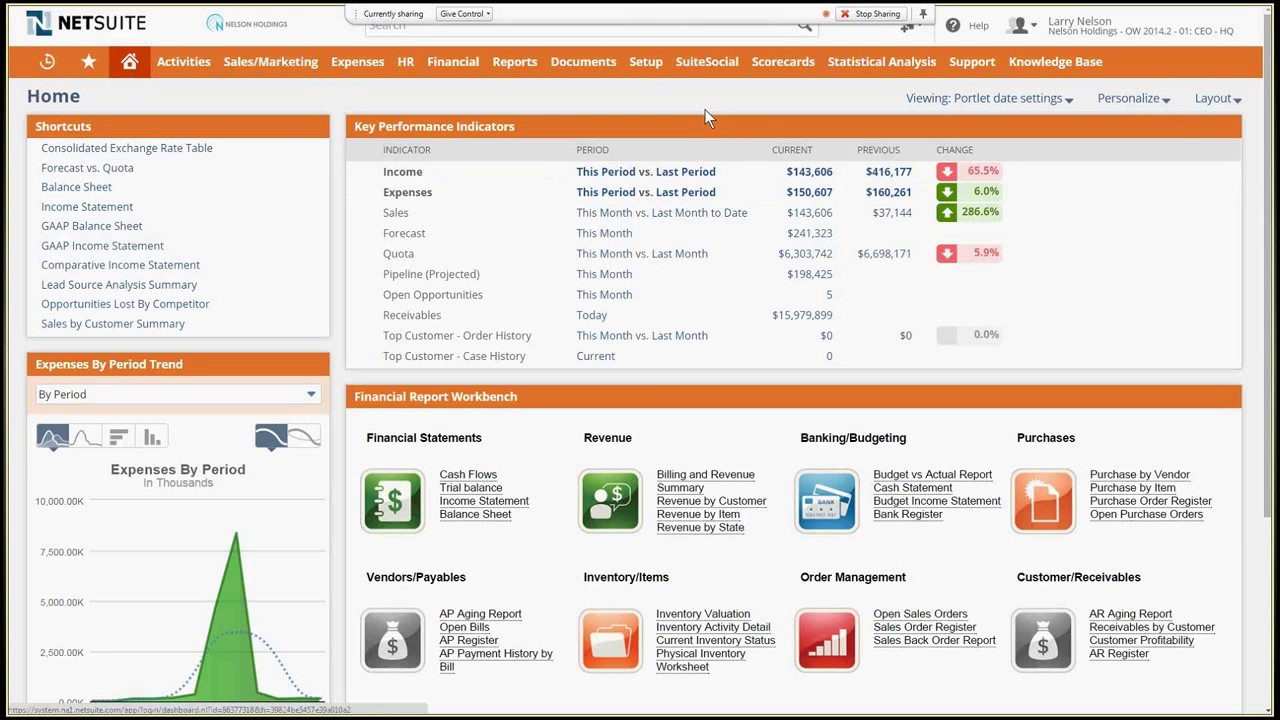
Task: Click the search magnifier icon
Action: (x=805, y=26)
